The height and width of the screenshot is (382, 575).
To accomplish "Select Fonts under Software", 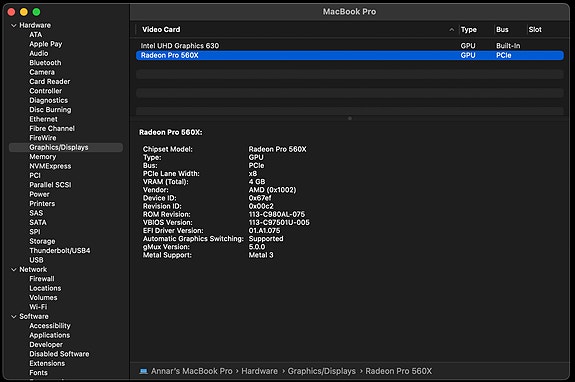I will tap(38, 372).
